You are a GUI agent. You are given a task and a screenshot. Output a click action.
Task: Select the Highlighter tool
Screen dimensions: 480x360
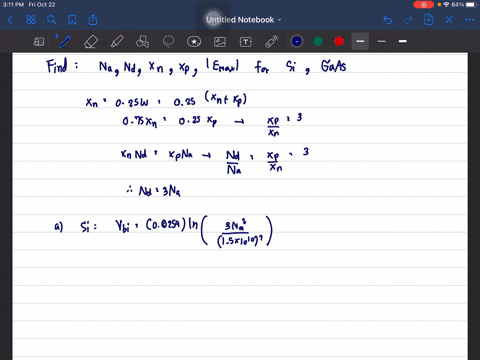tap(117, 42)
